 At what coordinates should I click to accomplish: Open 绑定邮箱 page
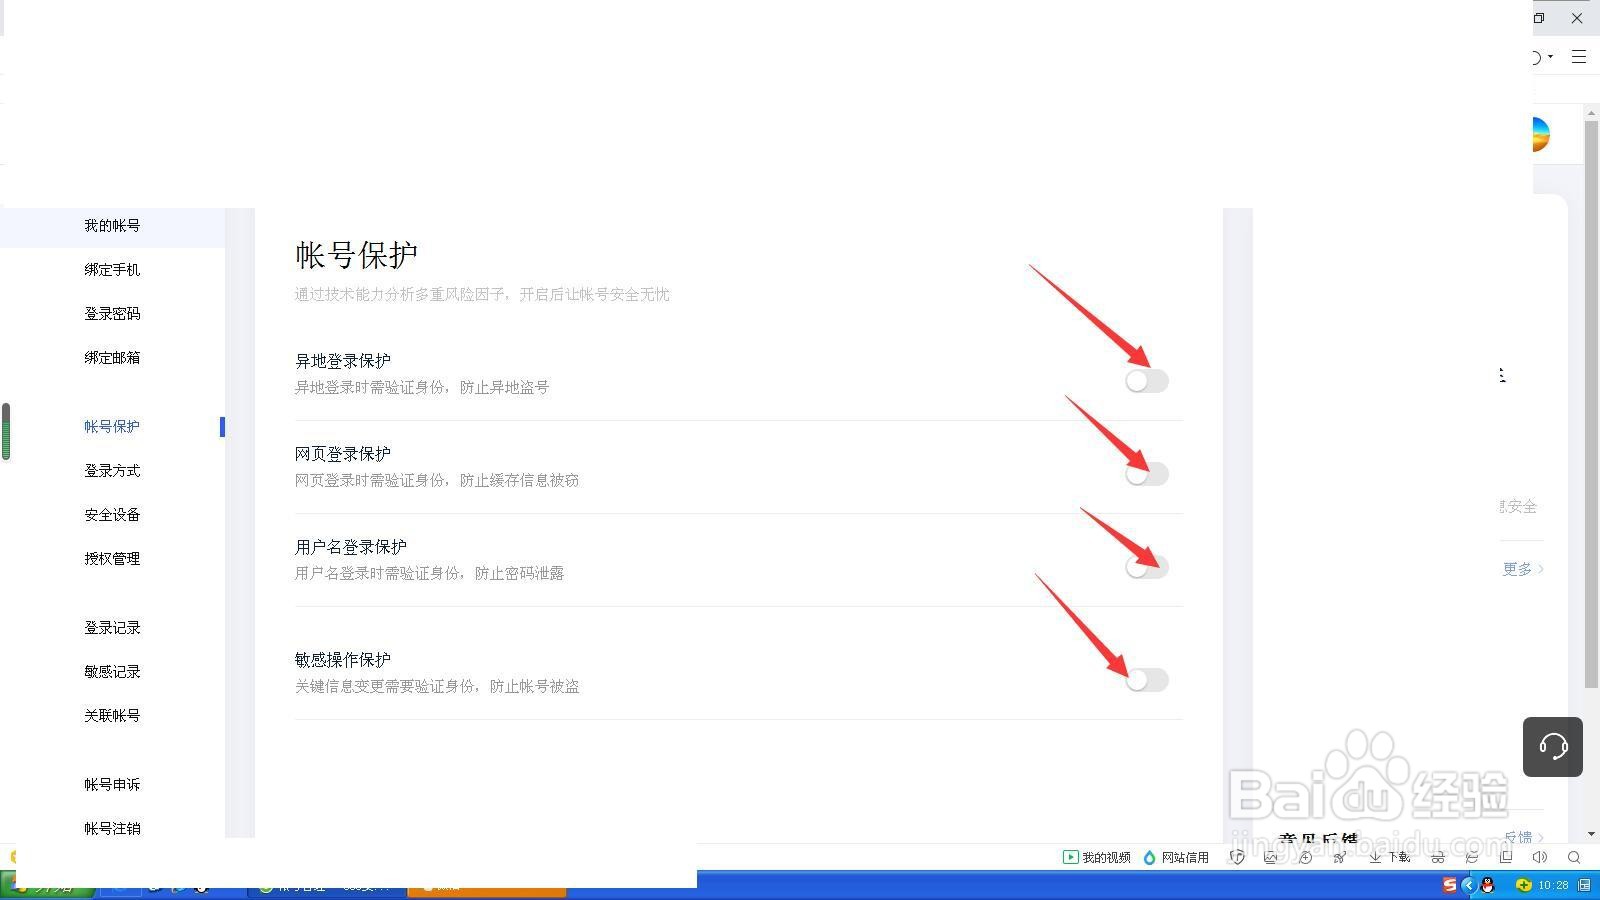[x=112, y=358]
